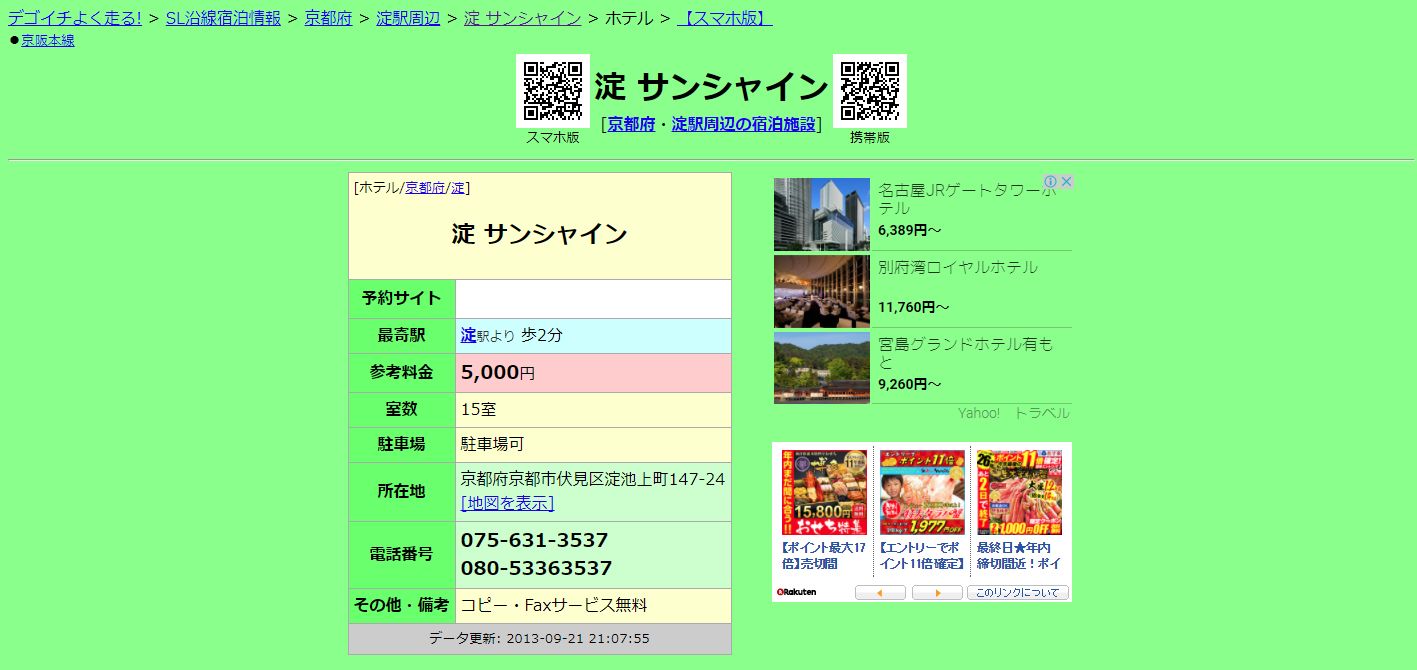Open 淀駅周辺の宿泊施設 link under title
1417x670 pixels.
(x=743, y=124)
